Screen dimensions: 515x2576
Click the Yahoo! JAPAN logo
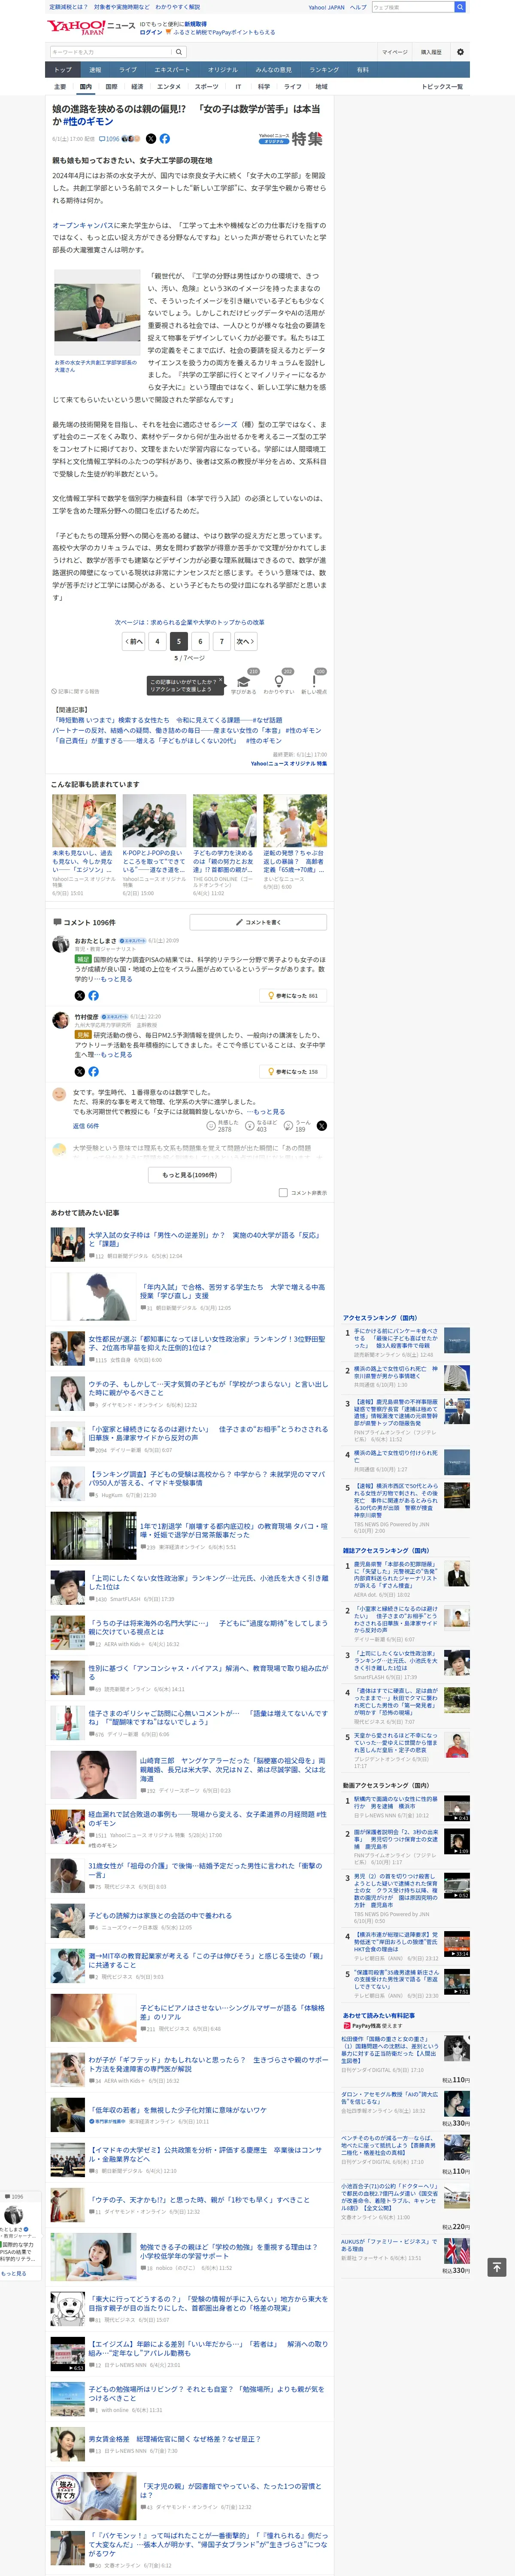[76, 27]
